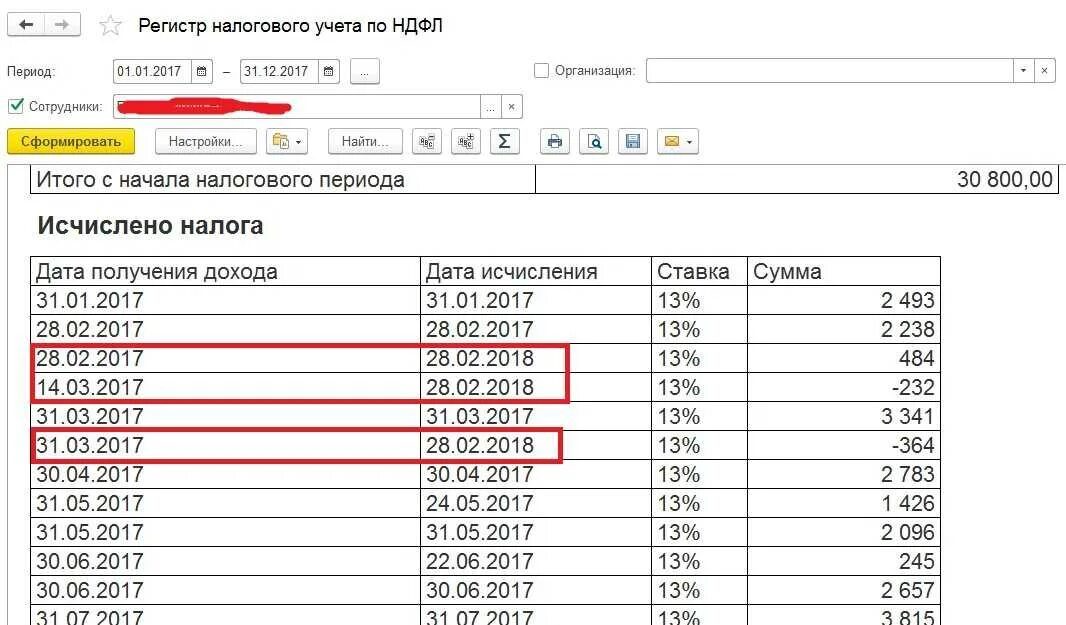The width and height of the screenshot is (1066, 625).
Task: Select header 'Ставка'
Action: point(700,271)
